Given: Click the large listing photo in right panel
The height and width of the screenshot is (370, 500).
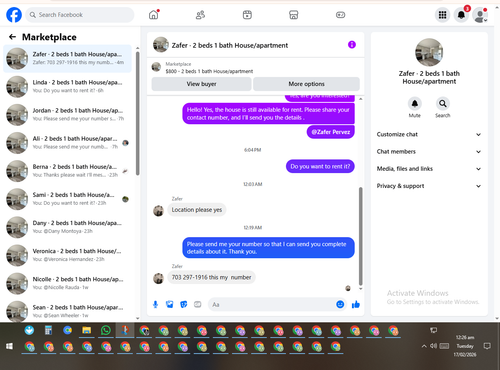Looking at the screenshot, I should tap(429, 52).
